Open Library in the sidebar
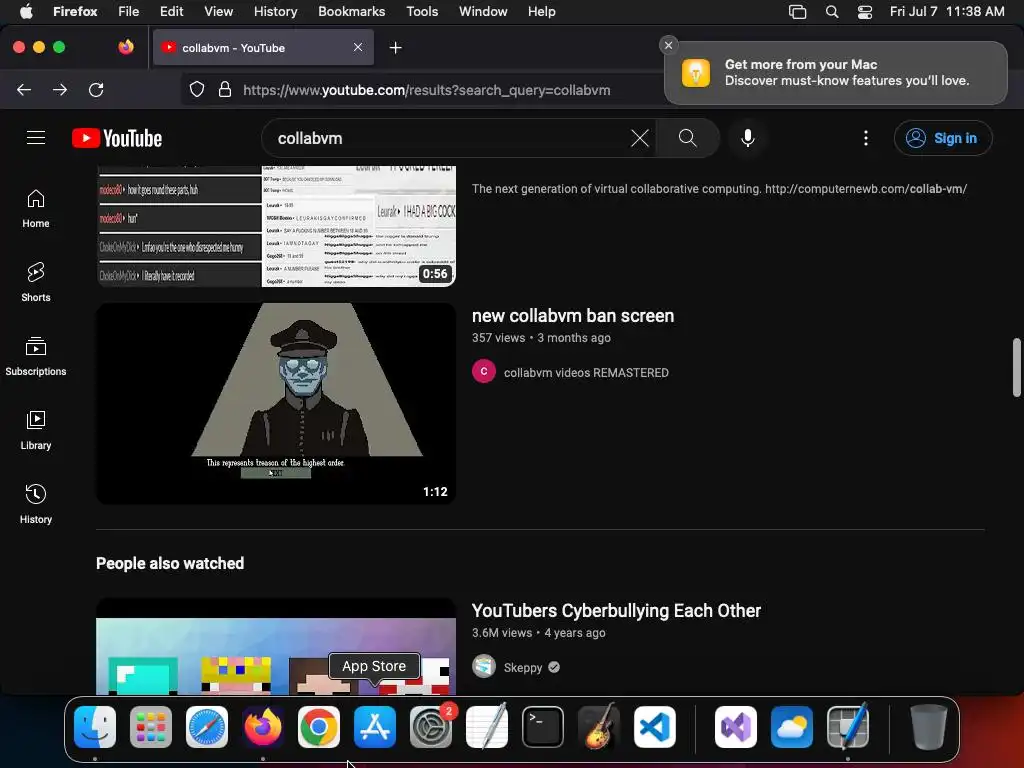Image resolution: width=1024 pixels, height=768 pixels. point(36,430)
